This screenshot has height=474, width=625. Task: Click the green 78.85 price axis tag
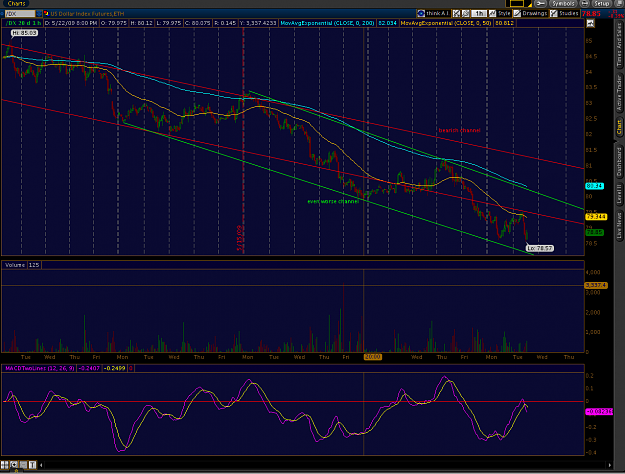[x=594, y=232]
